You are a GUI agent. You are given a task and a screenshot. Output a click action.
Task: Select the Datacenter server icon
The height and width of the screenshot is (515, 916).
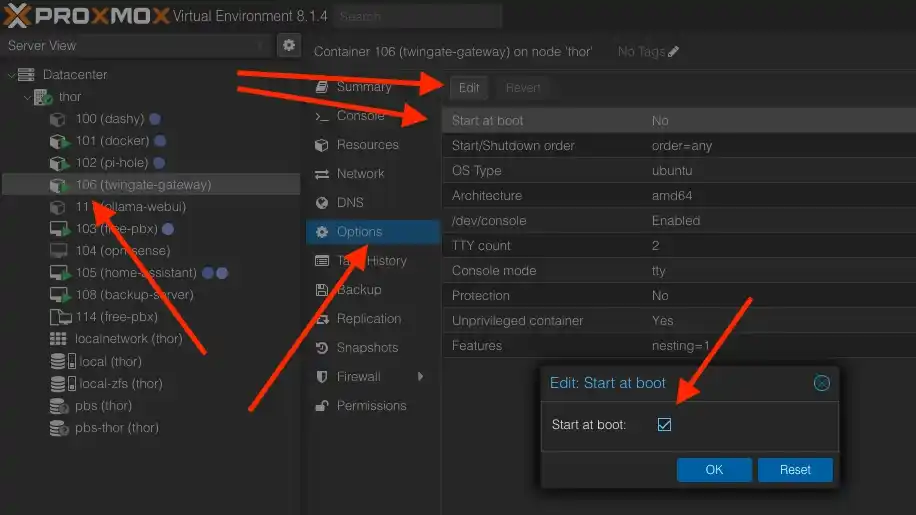[26, 75]
